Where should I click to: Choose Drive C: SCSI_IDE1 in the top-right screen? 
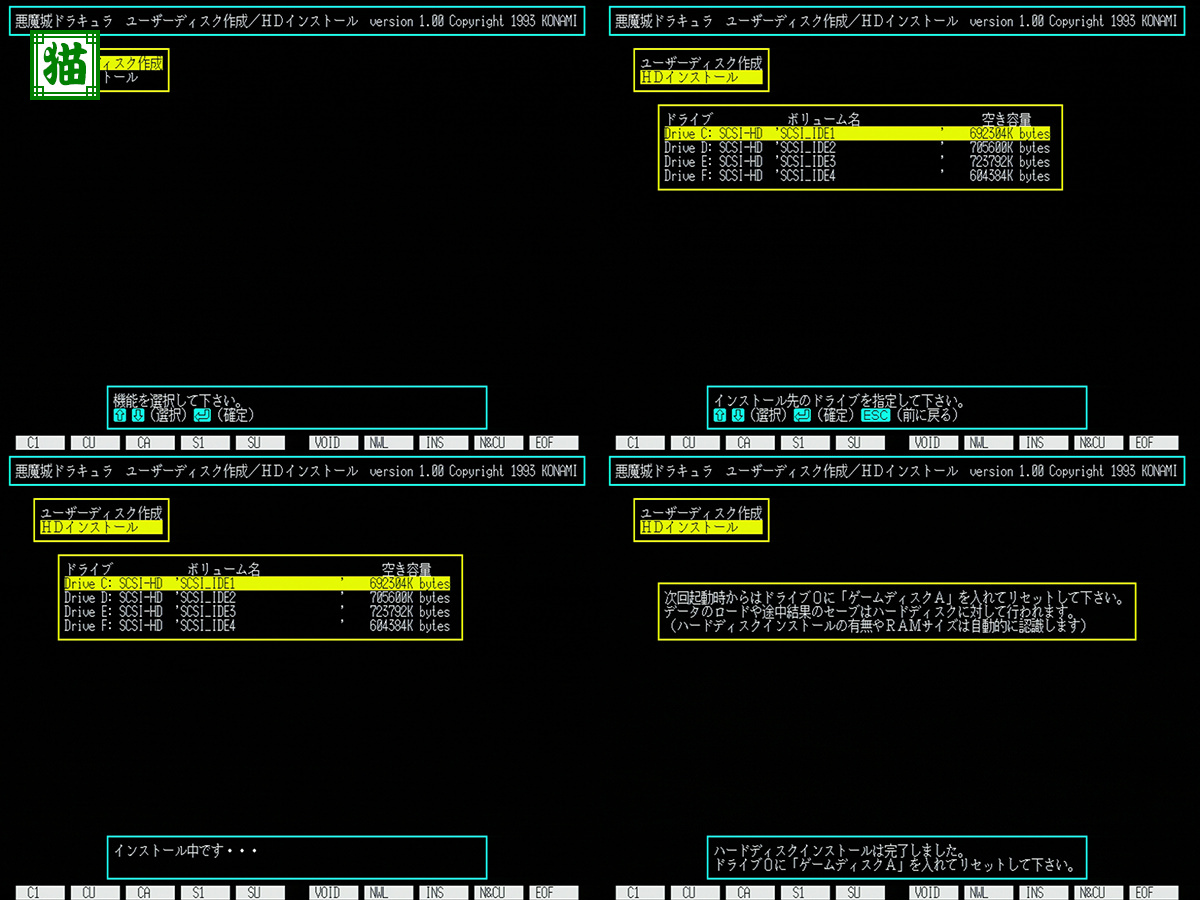click(x=857, y=133)
